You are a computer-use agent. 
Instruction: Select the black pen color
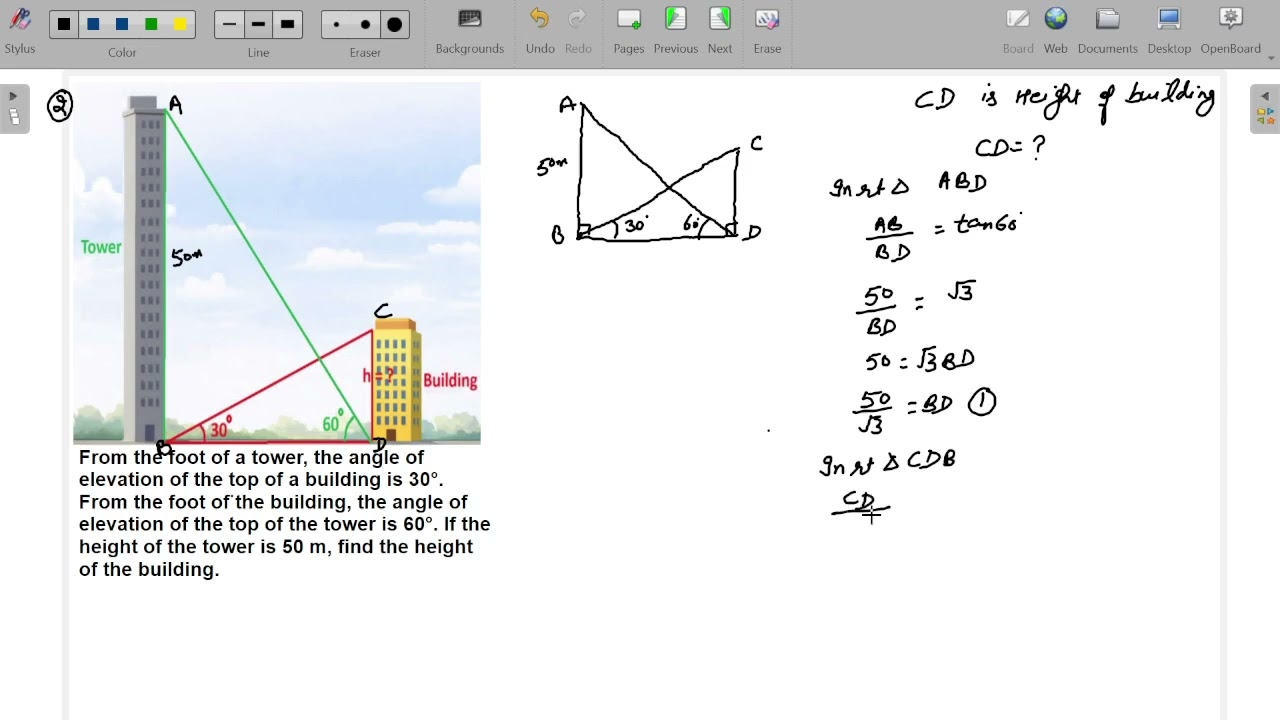[x=64, y=24]
